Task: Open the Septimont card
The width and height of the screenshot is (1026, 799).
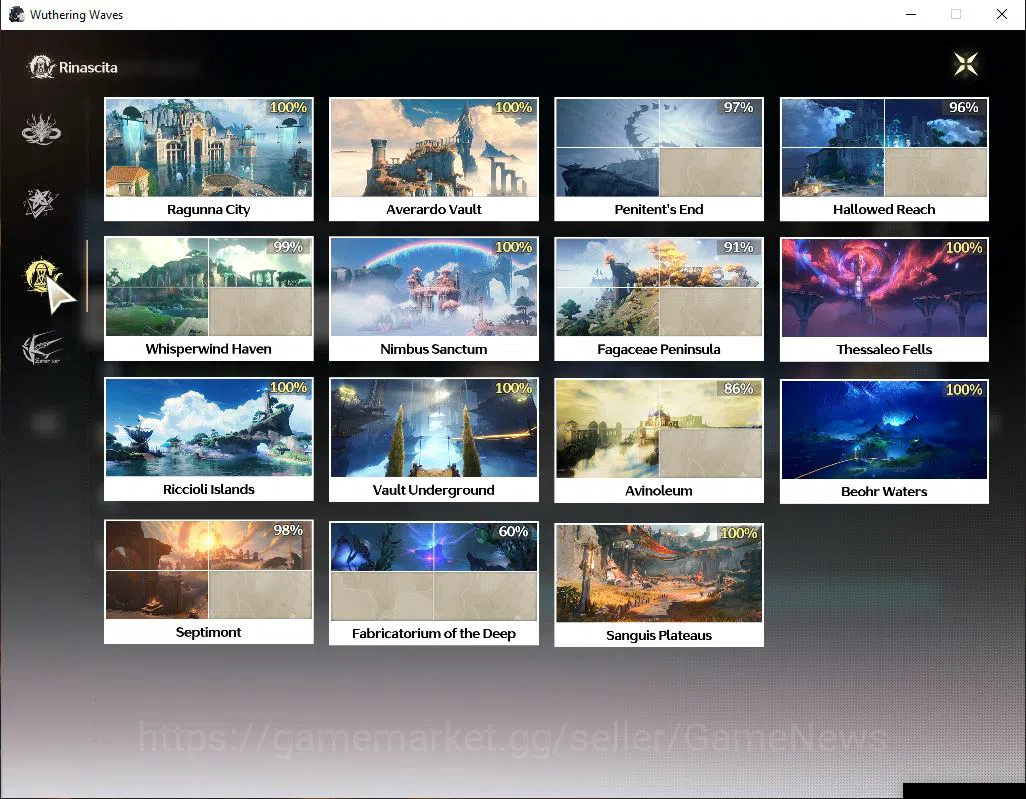Action: (x=209, y=582)
